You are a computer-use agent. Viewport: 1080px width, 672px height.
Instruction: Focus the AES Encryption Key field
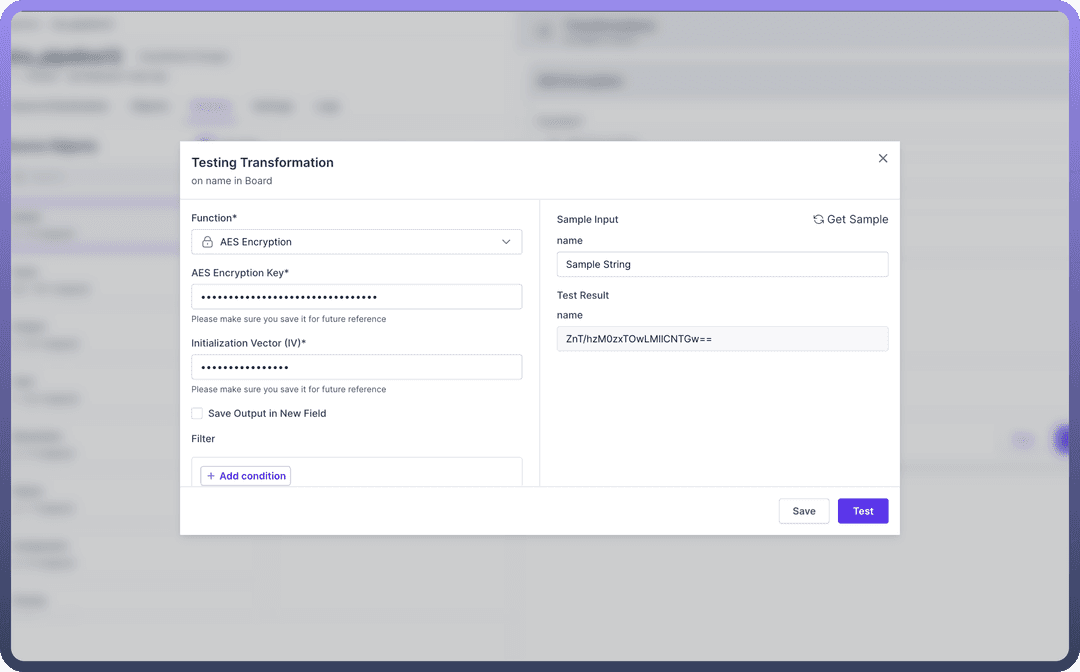[x=356, y=297]
